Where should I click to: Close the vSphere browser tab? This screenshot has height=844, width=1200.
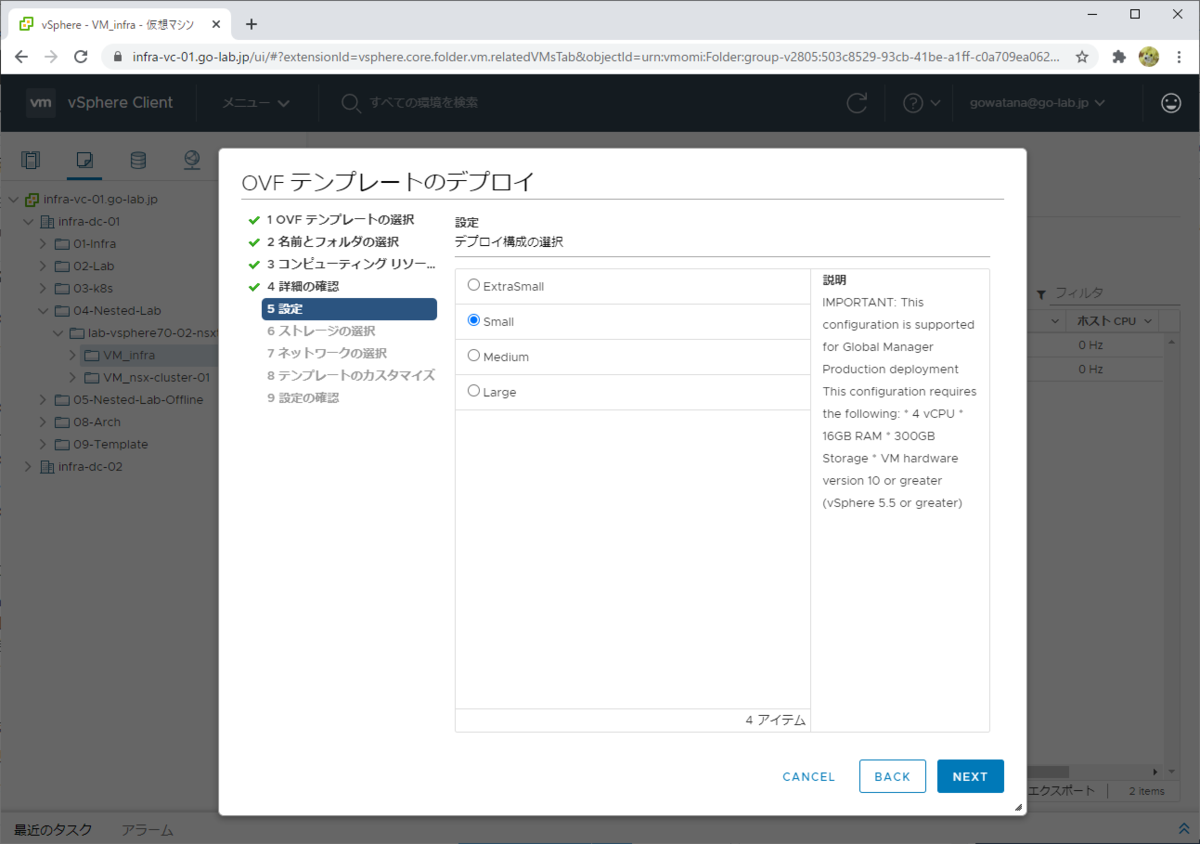click(214, 24)
